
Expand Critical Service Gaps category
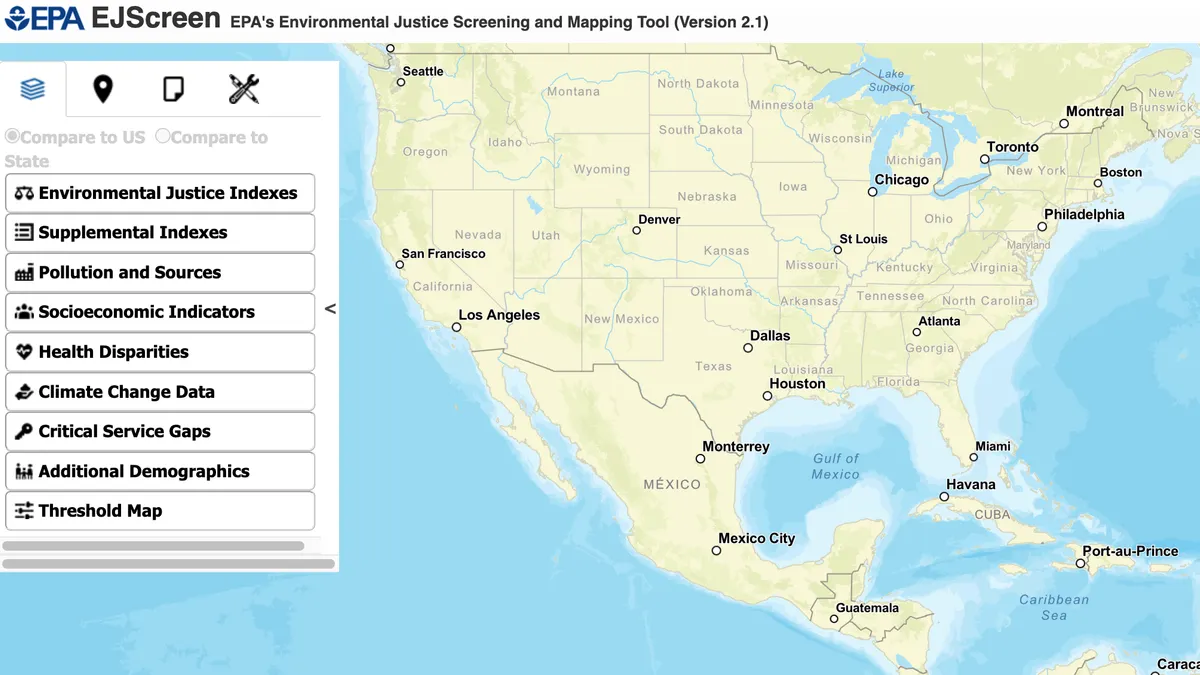[x=160, y=431]
